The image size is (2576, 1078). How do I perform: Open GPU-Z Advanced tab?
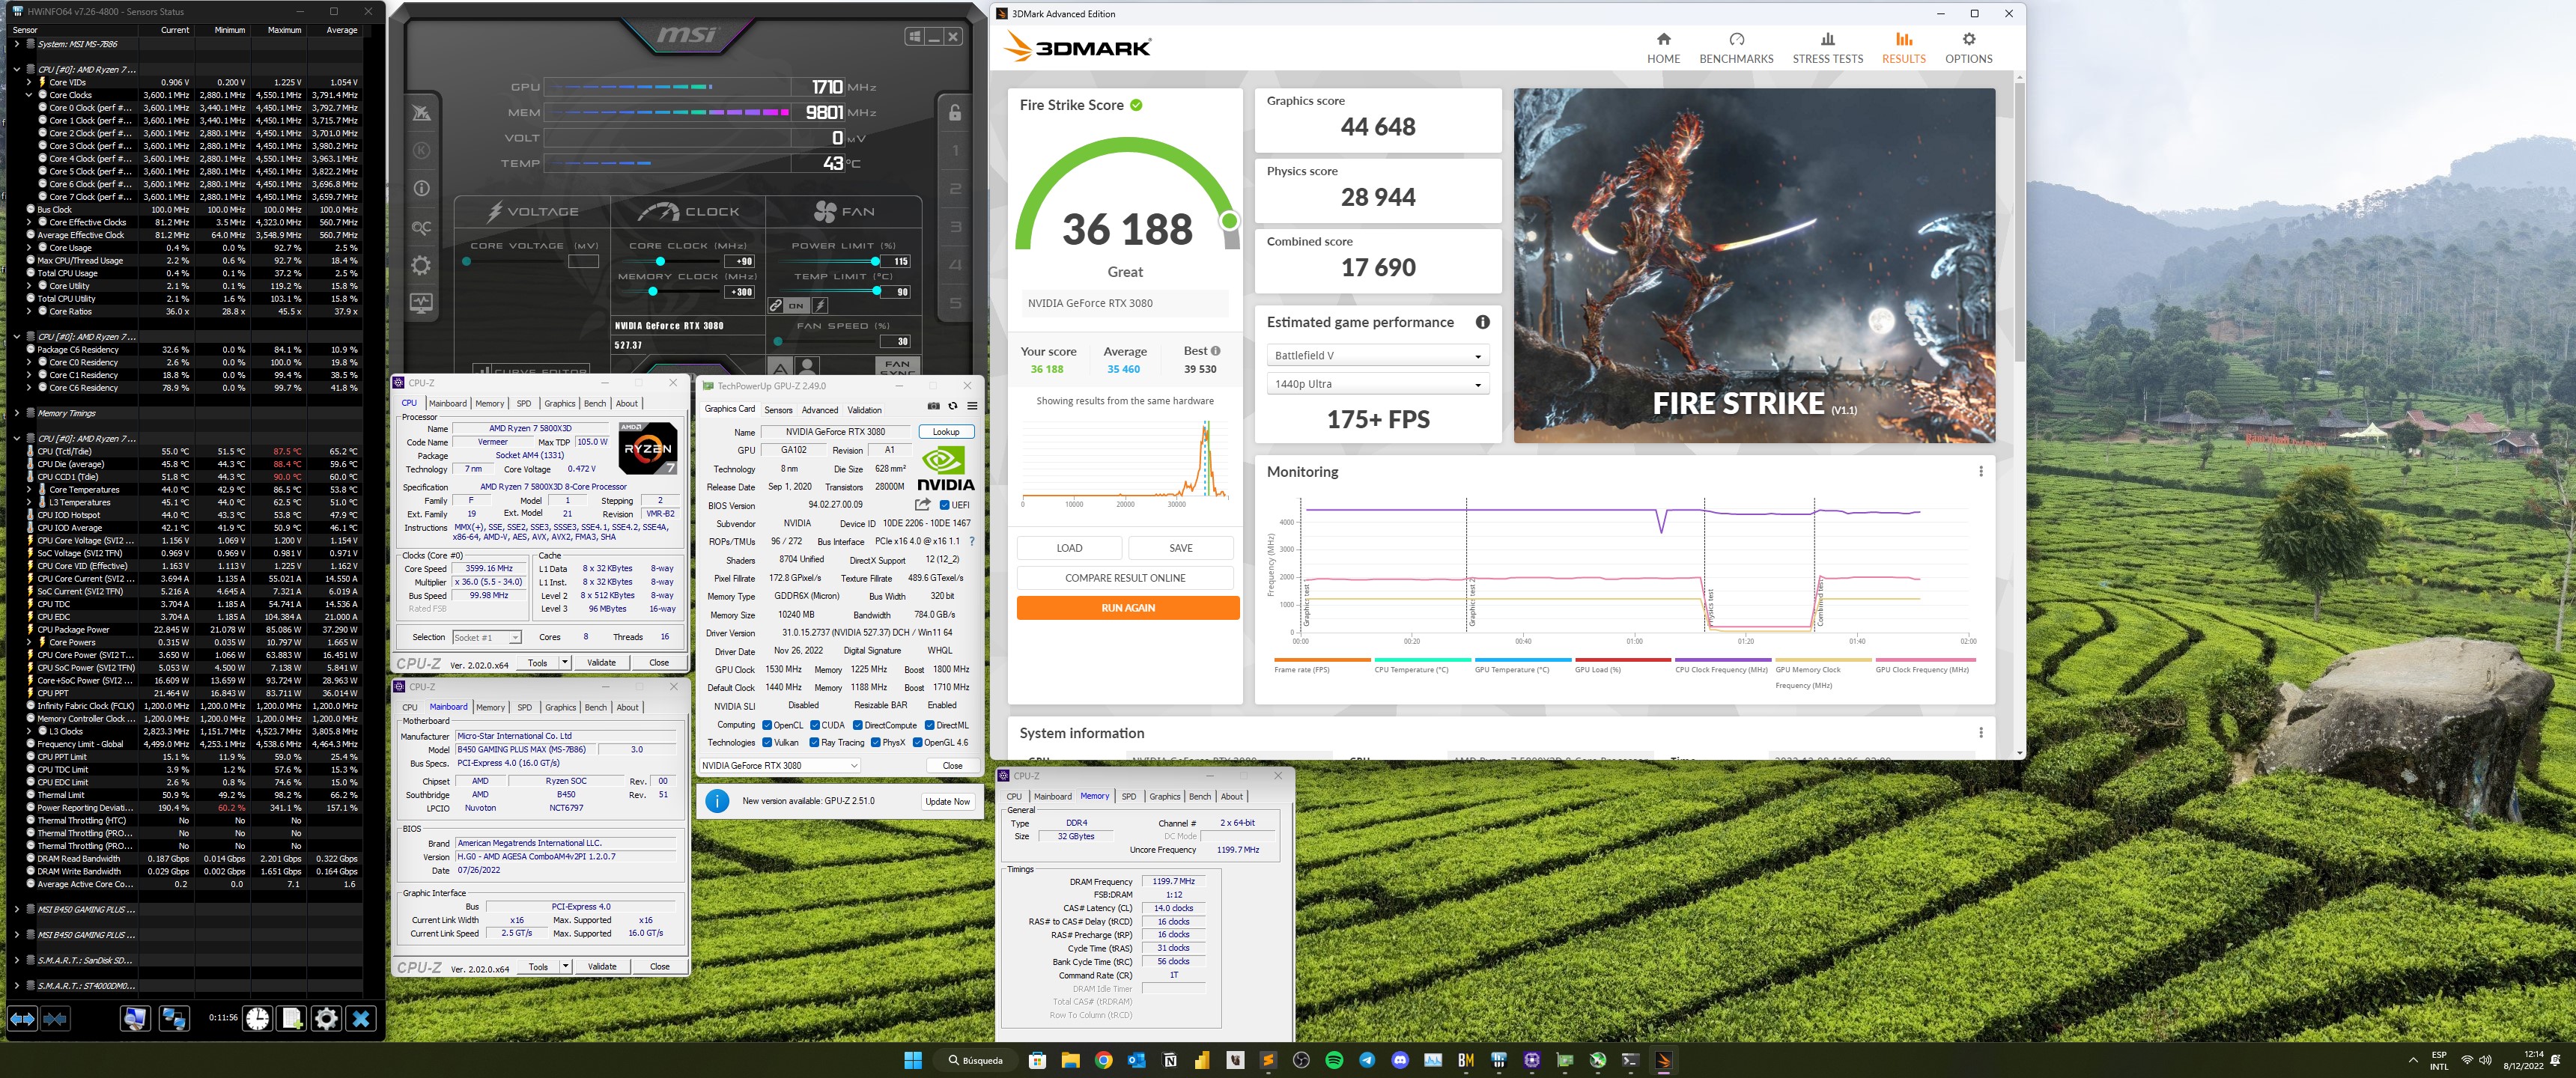tap(819, 410)
